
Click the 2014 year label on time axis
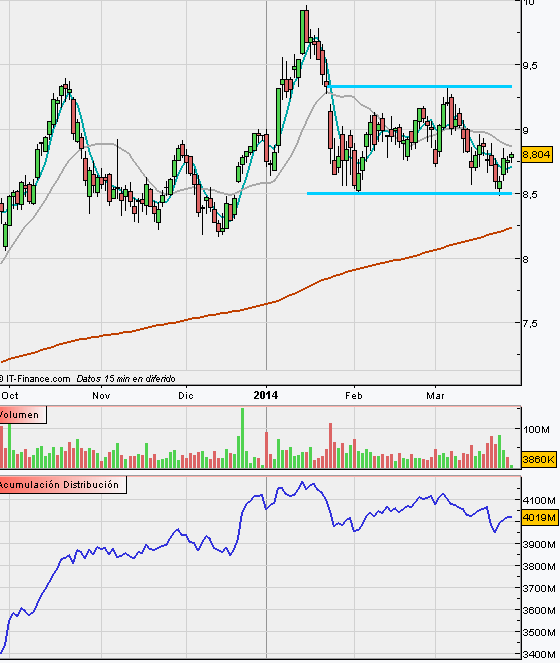pos(266,395)
